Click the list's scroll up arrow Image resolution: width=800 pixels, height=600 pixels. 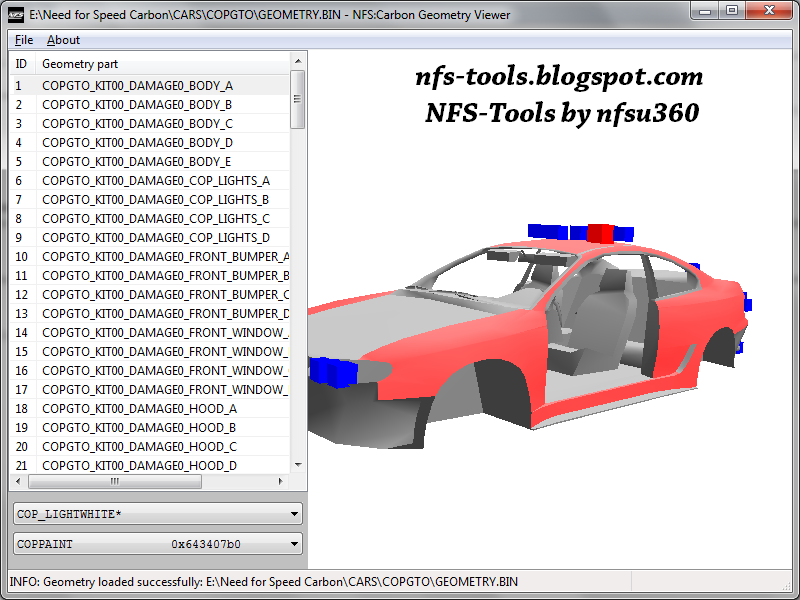tap(298, 61)
